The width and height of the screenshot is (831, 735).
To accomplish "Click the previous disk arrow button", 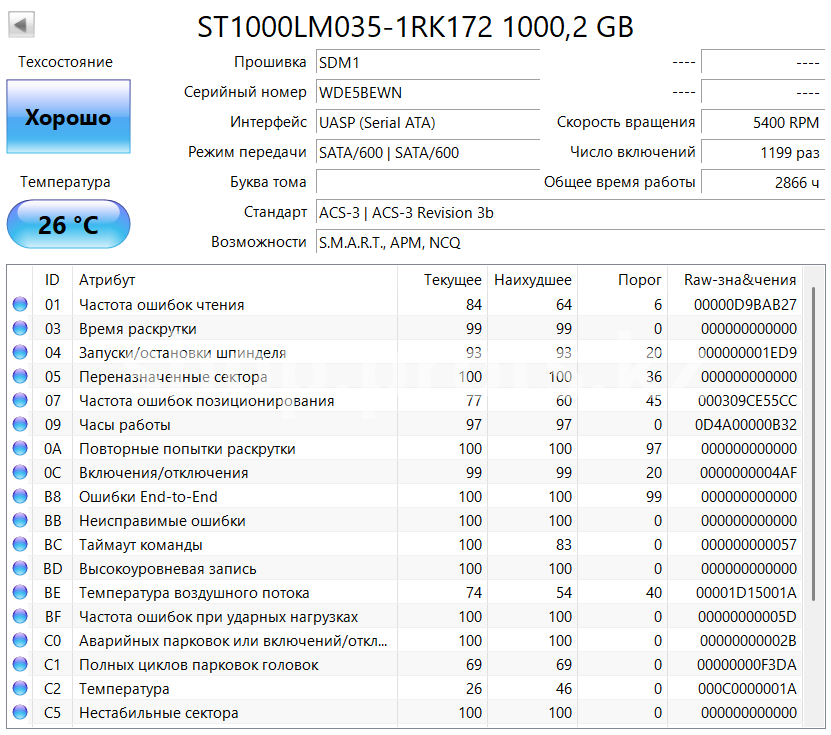I will pyautogui.click(x=21, y=24).
